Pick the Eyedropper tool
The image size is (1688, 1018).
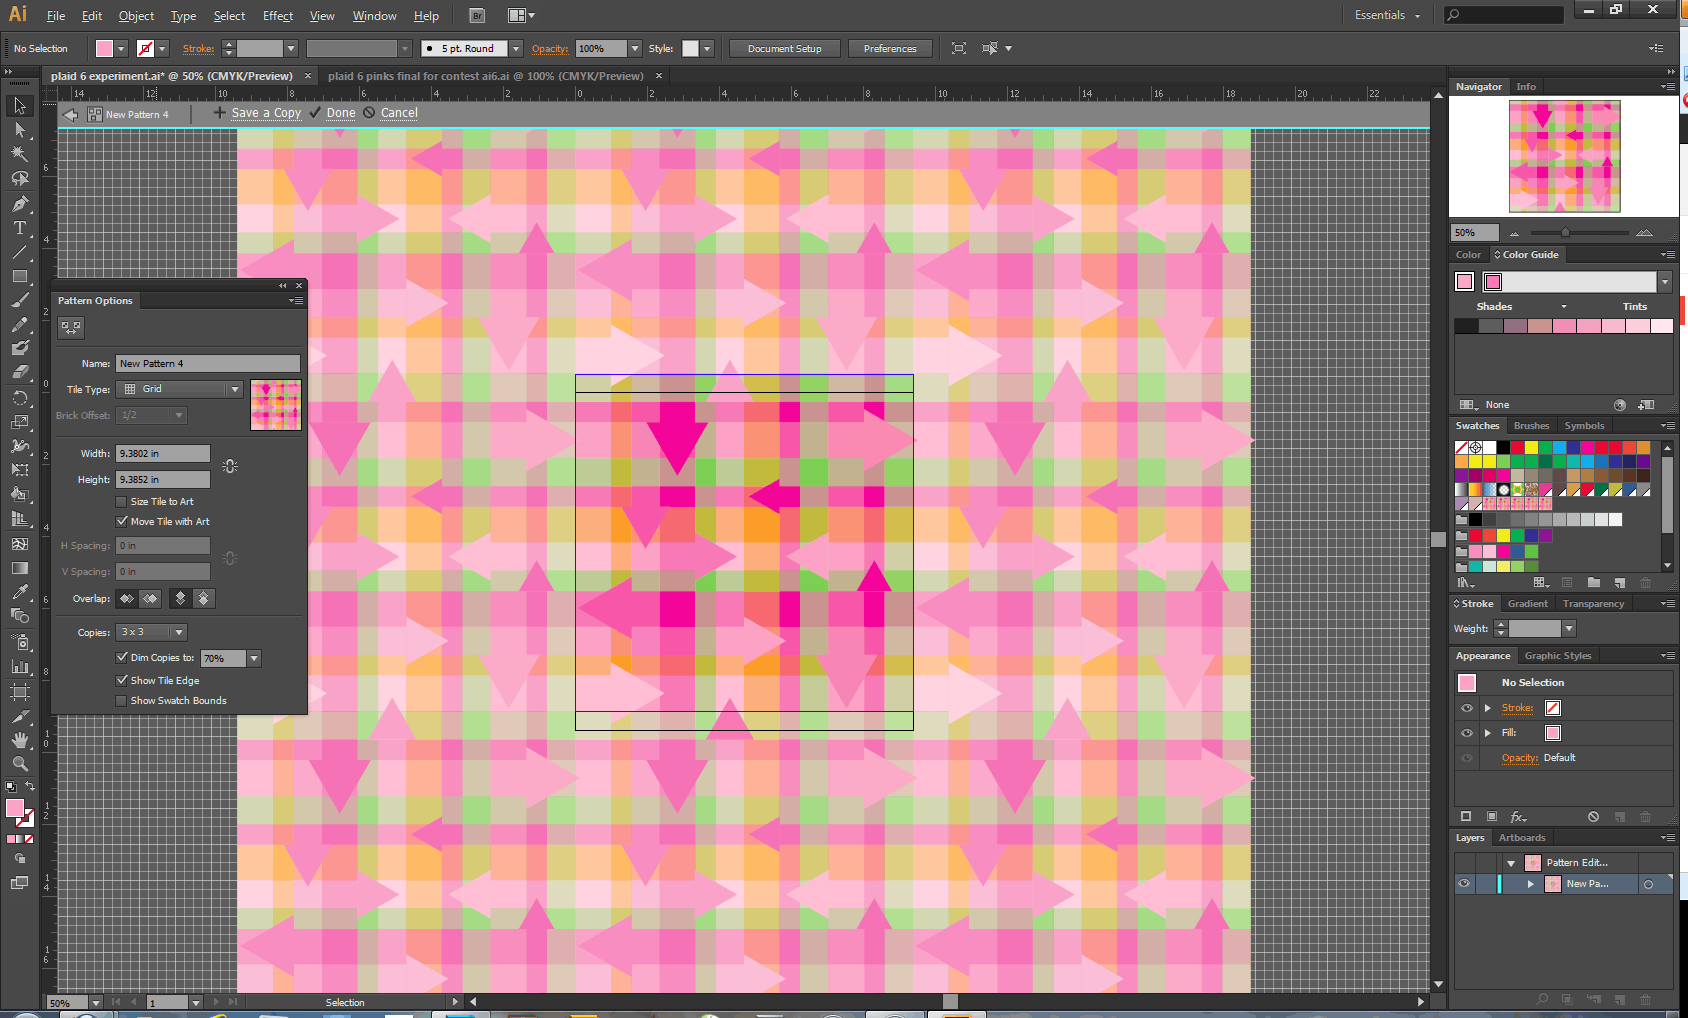pos(19,593)
